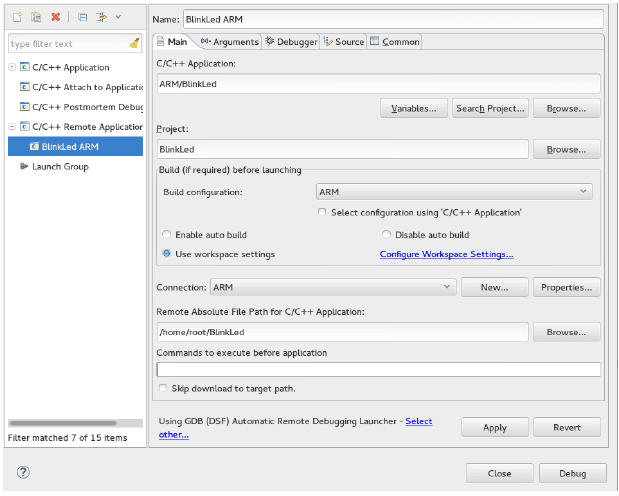Switch to the Debugger tab
The image size is (619, 496).
tap(291, 42)
